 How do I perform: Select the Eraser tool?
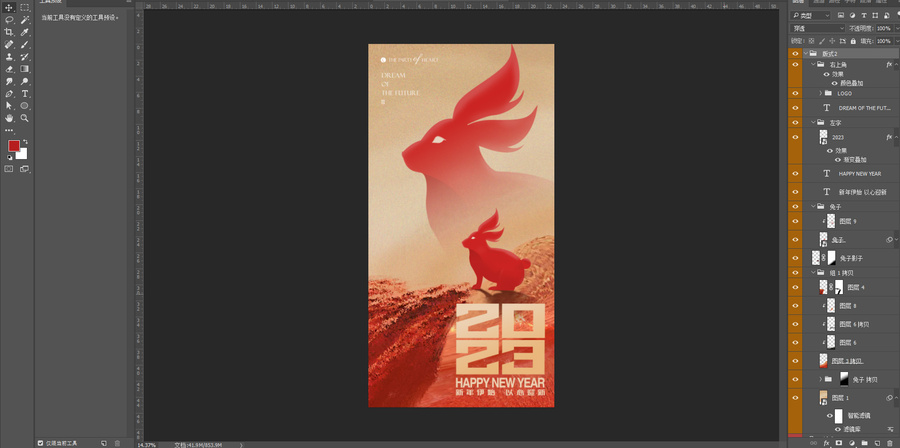tap(9, 69)
